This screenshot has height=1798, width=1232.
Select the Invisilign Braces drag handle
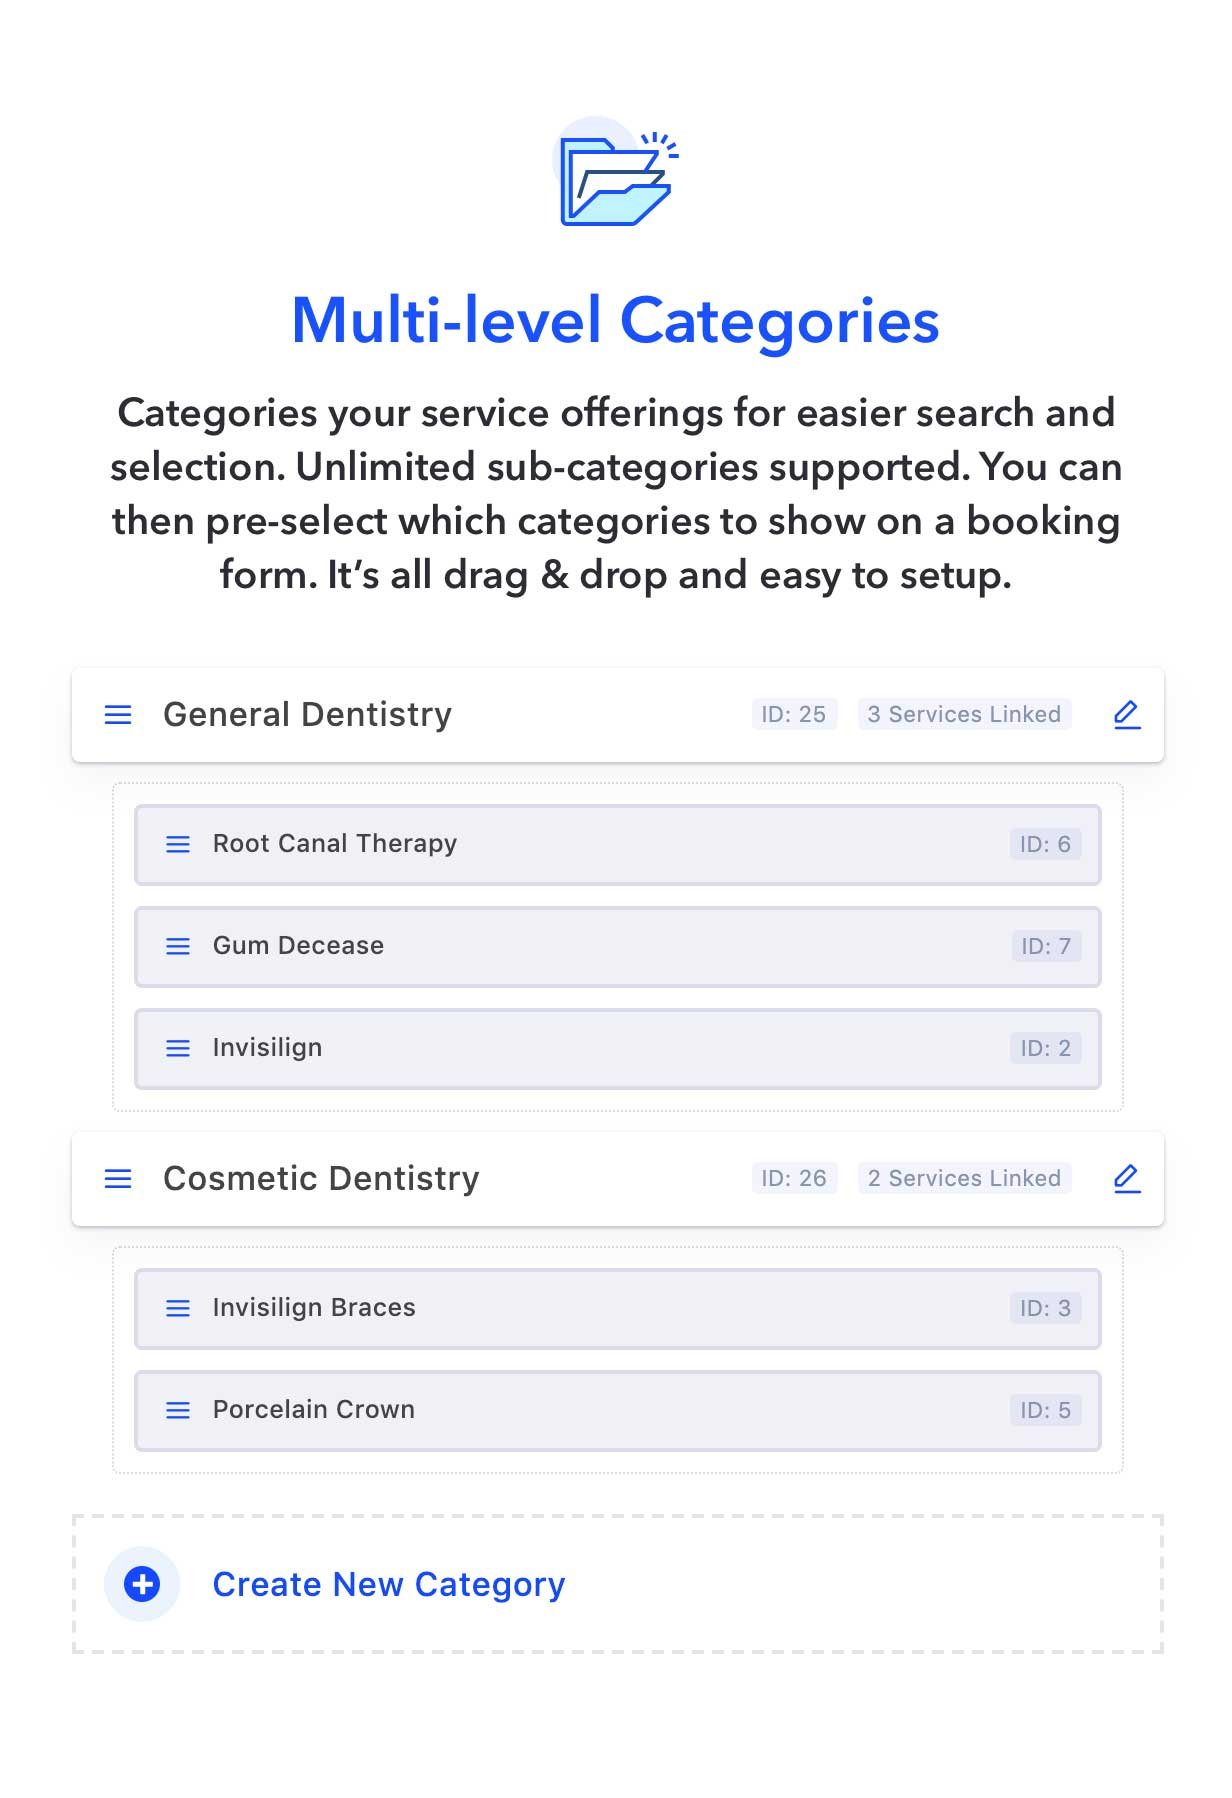coord(178,1308)
